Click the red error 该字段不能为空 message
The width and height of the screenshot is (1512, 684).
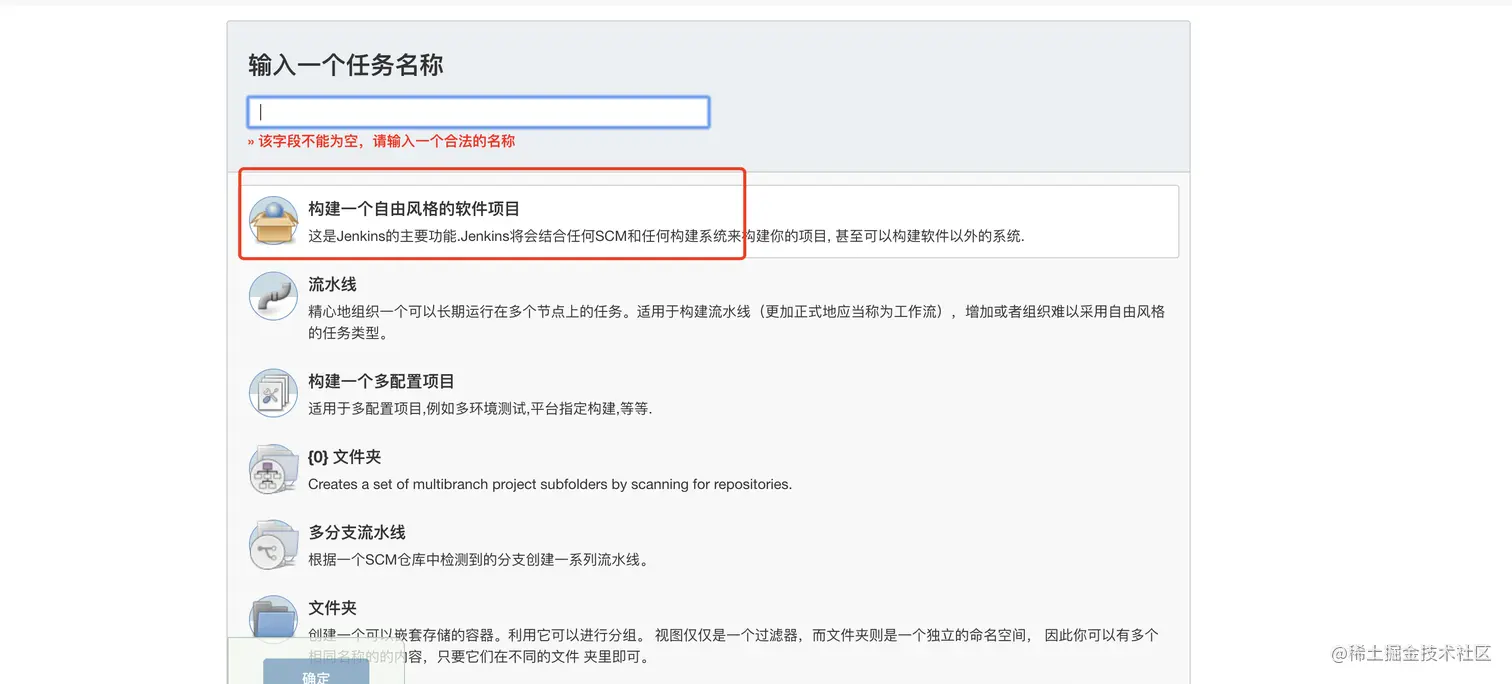tap(382, 142)
